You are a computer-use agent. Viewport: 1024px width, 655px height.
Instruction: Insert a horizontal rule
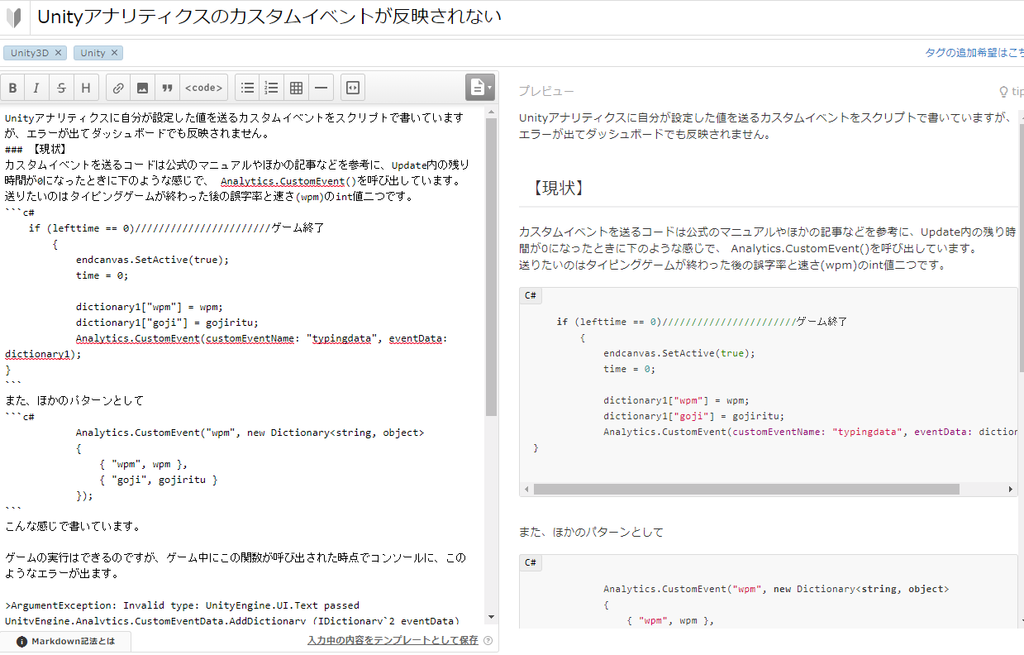(x=321, y=88)
